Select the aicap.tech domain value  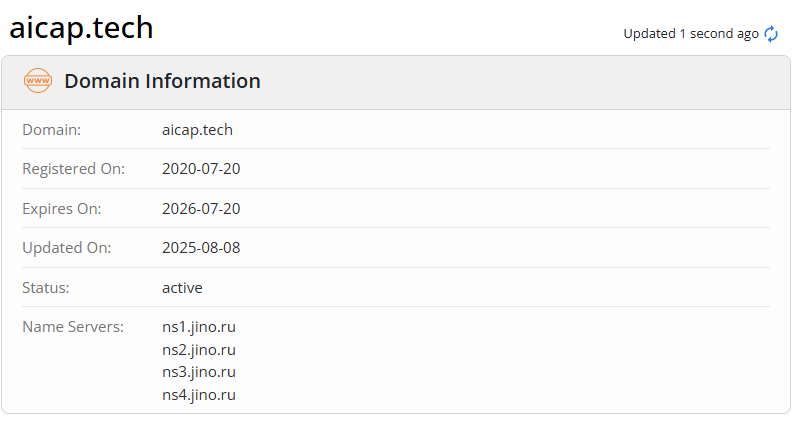(197, 130)
